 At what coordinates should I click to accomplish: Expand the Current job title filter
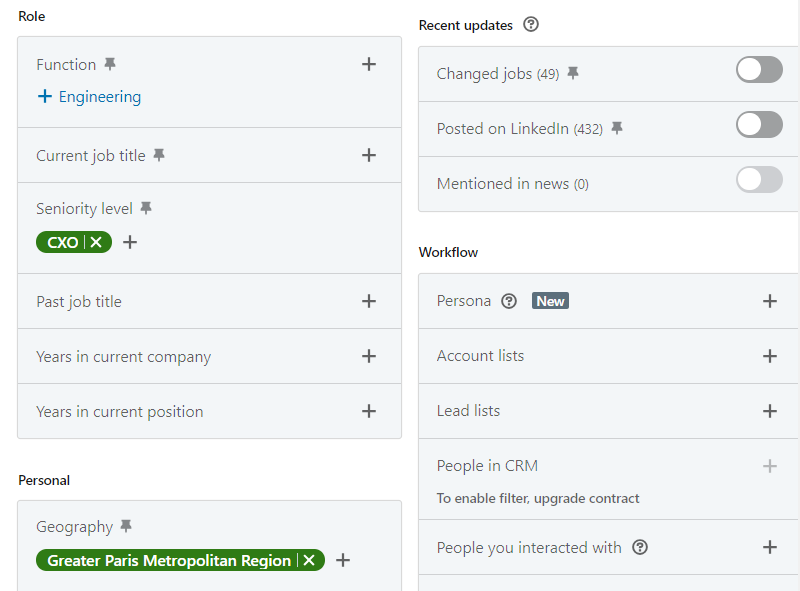(369, 155)
